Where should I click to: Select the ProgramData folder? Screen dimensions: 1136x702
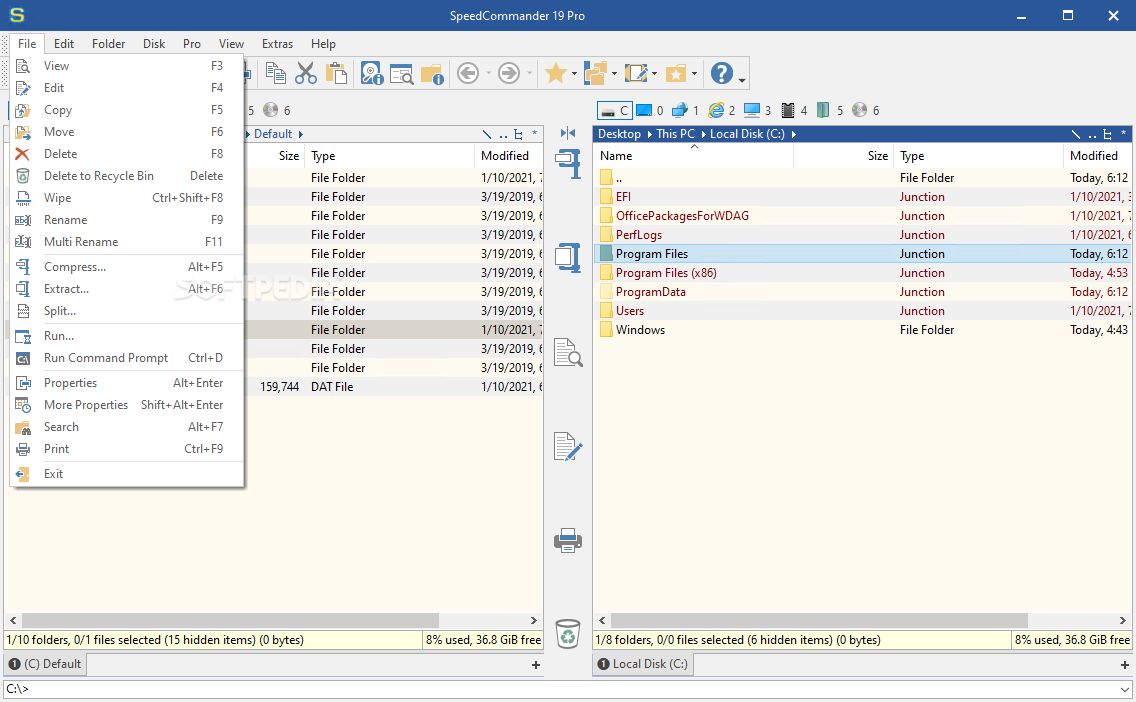[864, 292]
